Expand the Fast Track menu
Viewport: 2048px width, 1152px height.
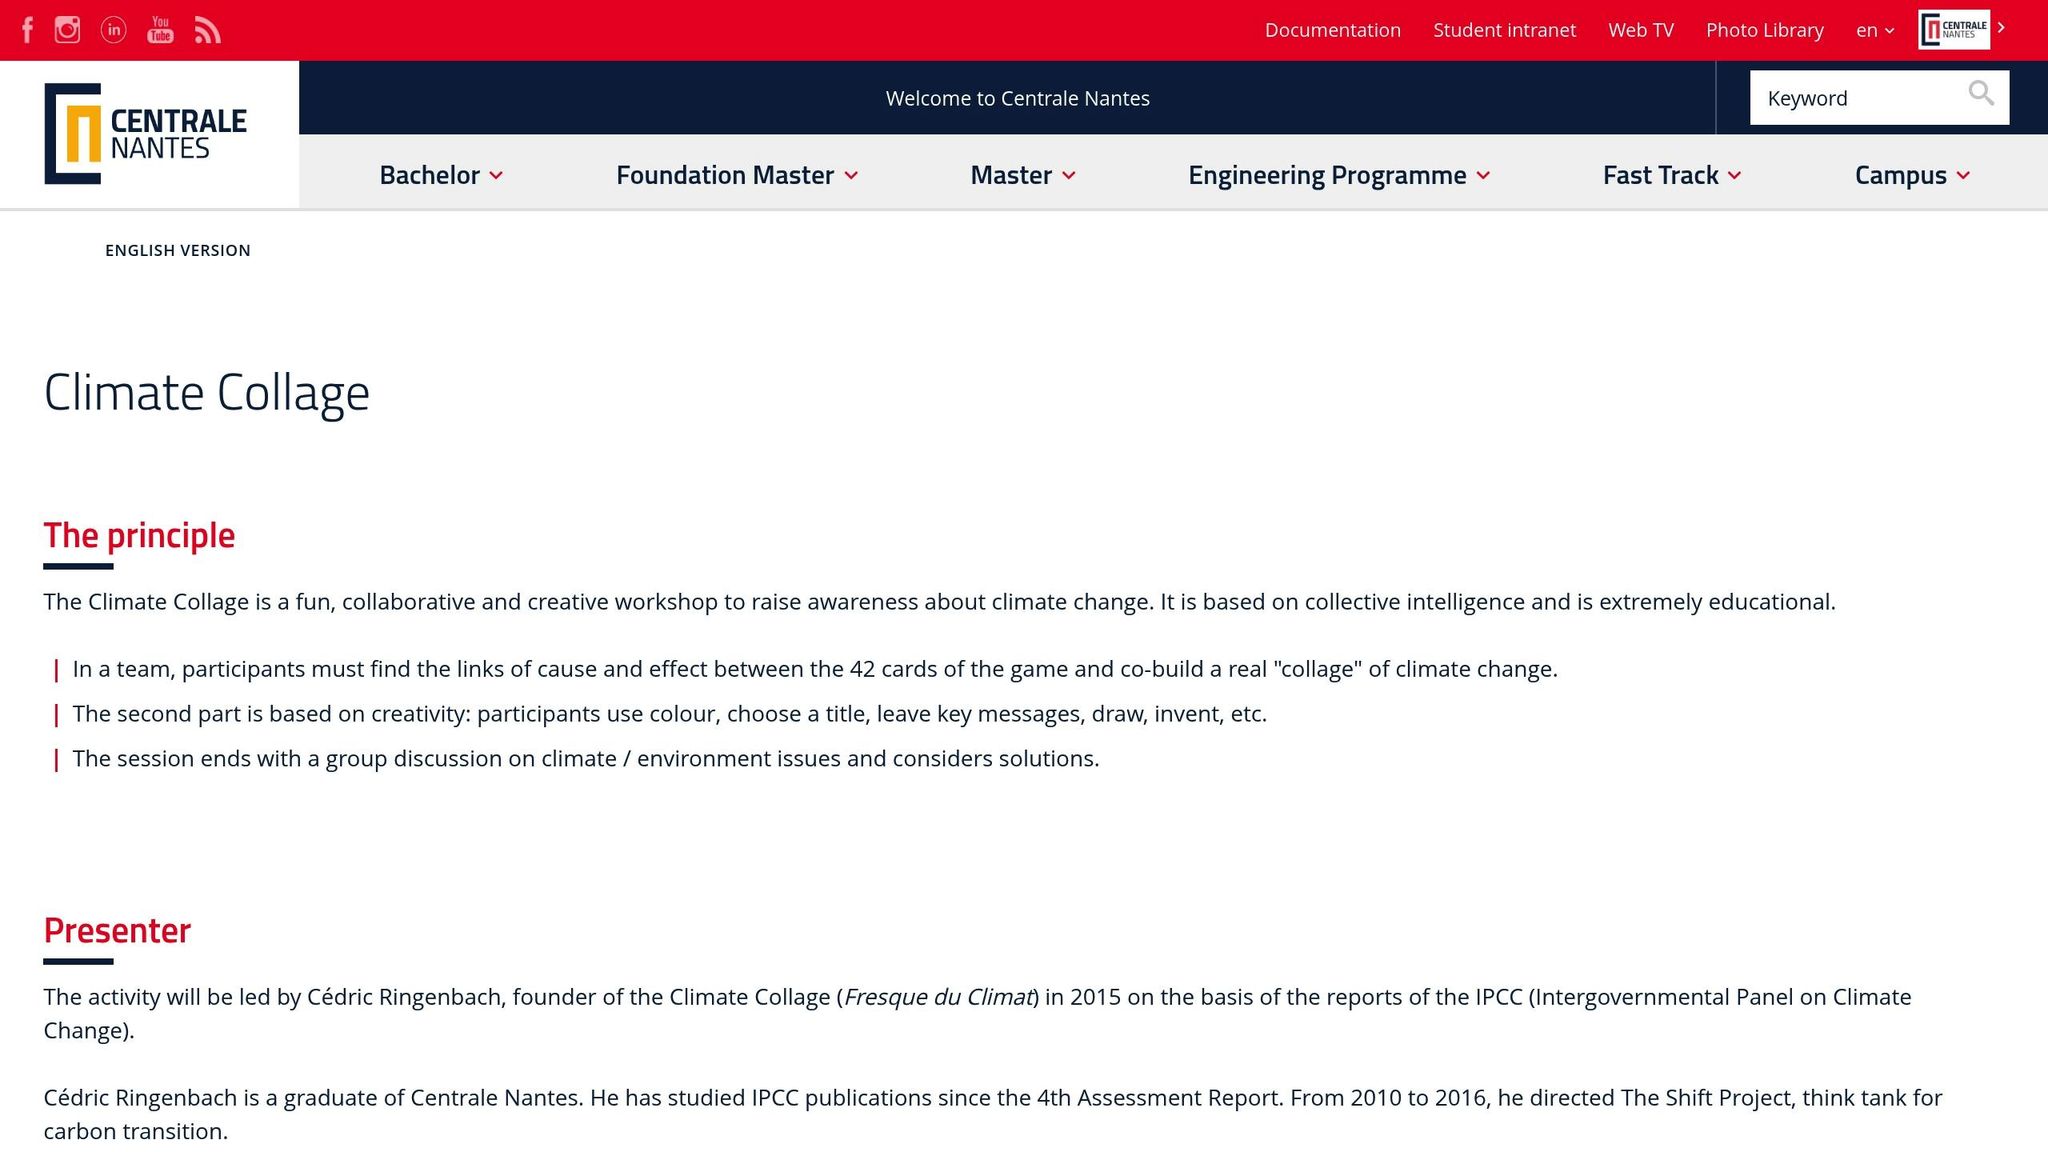1672,175
